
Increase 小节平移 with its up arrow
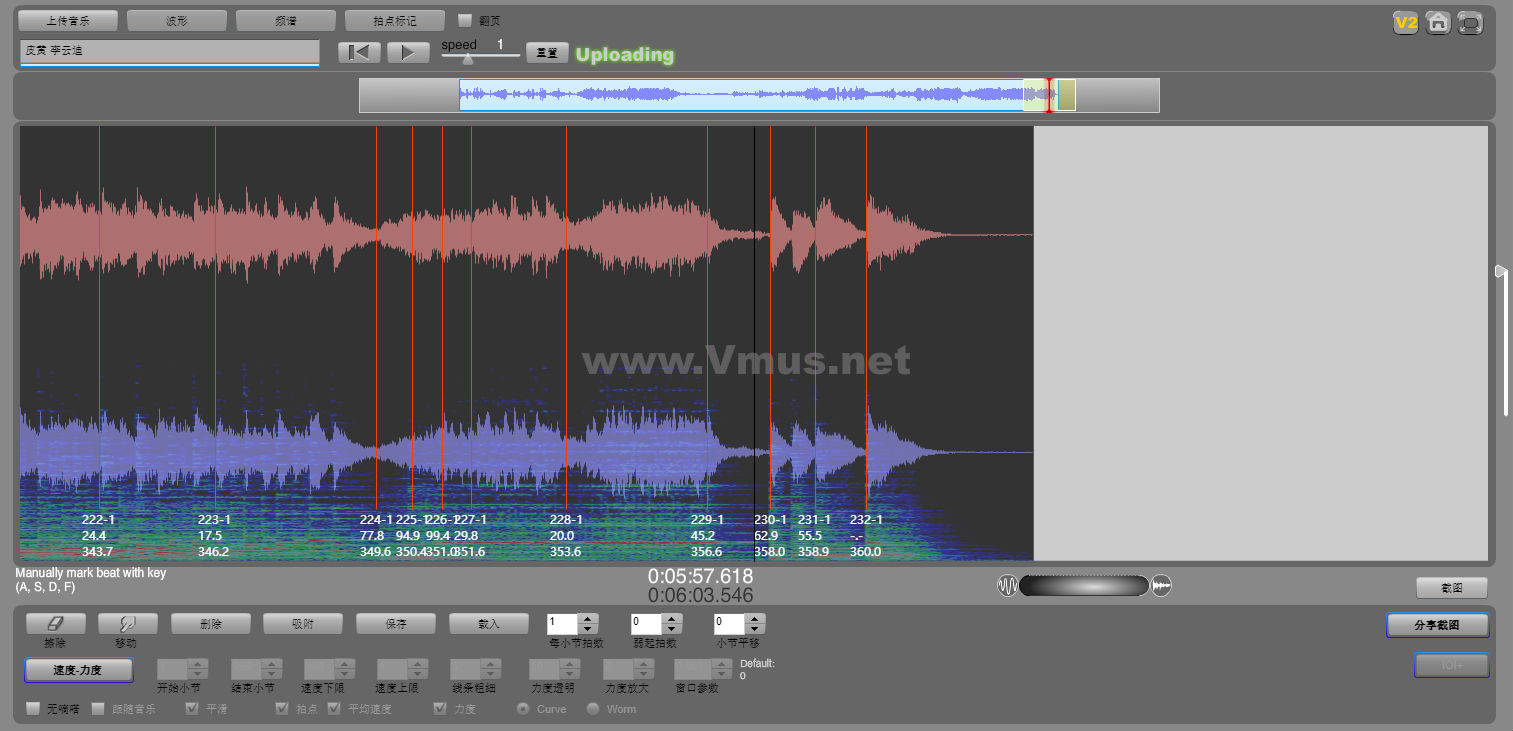pos(755,618)
